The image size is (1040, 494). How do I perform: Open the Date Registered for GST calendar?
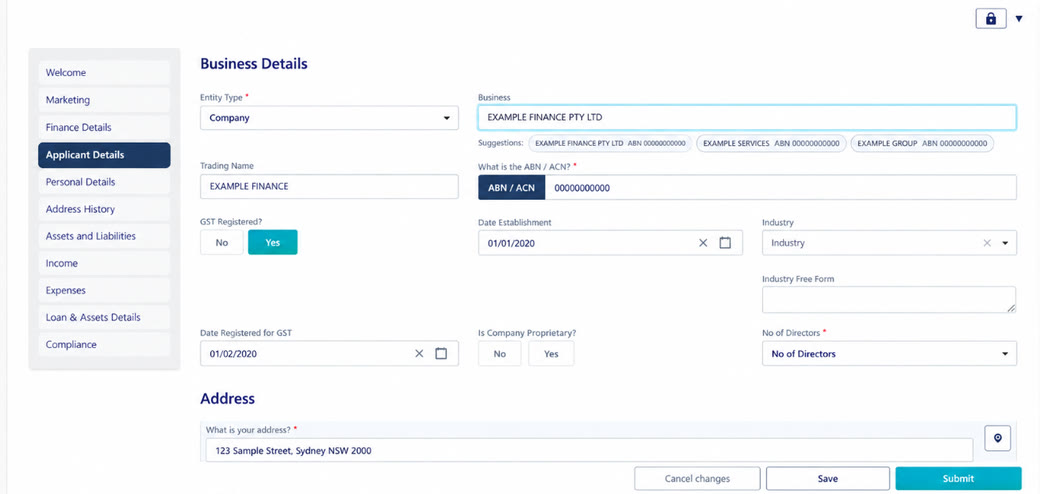(441, 353)
